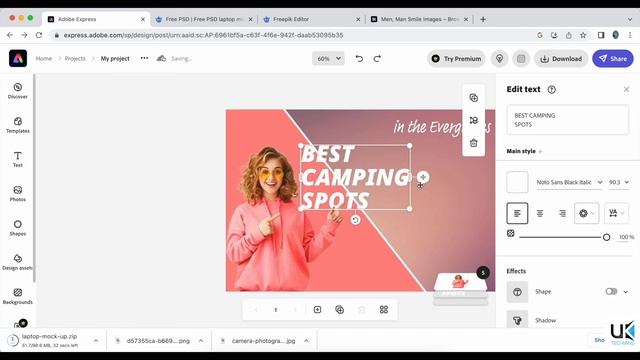640x360 pixels.
Task: Click the Try Premium button
Action: tap(457, 59)
